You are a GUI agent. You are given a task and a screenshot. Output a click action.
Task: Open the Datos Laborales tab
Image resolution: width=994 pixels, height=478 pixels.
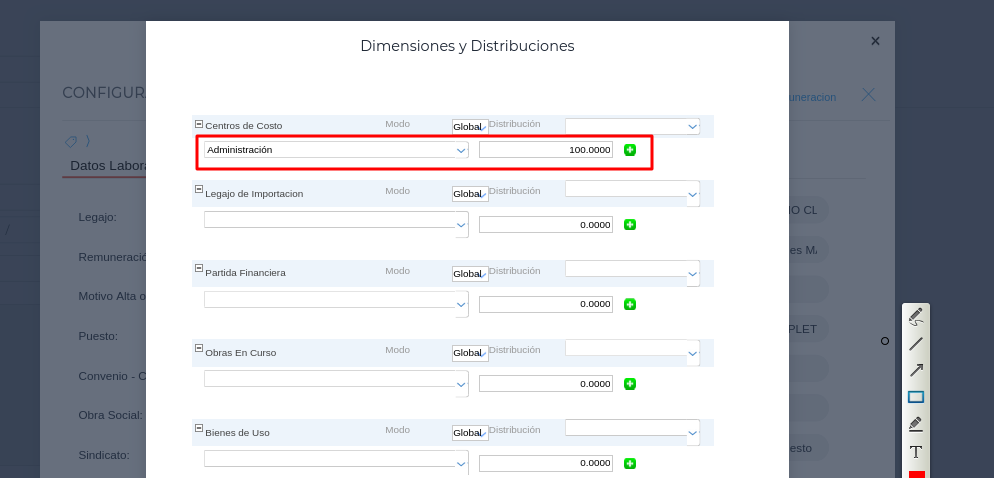click(106, 166)
